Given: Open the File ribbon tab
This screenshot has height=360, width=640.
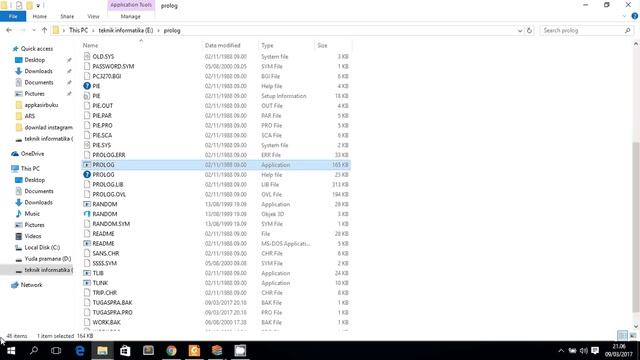Looking at the screenshot, I should click(x=13, y=16).
